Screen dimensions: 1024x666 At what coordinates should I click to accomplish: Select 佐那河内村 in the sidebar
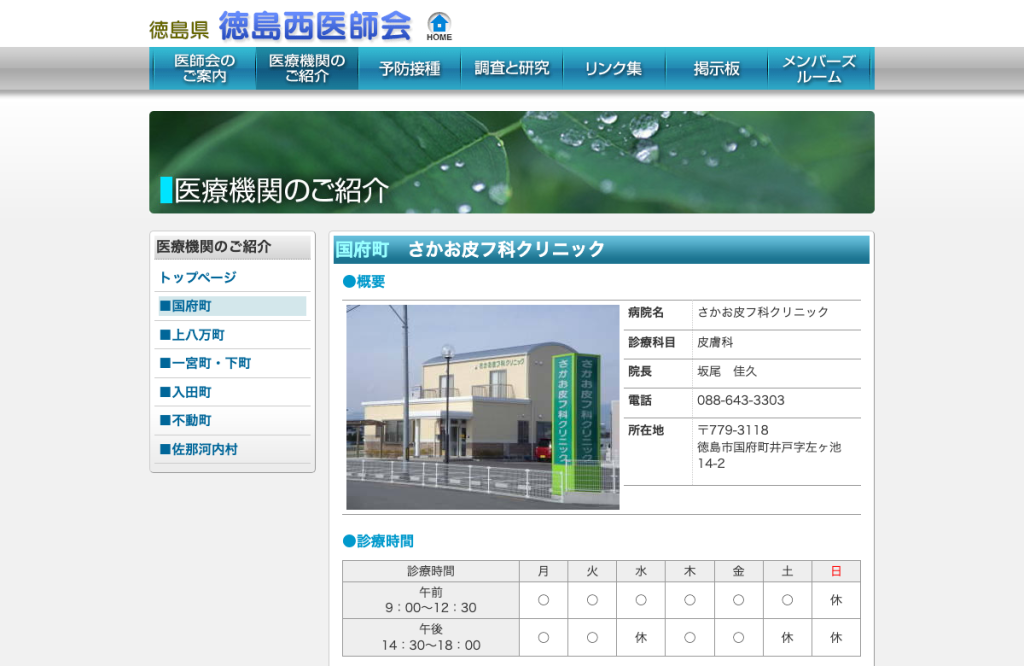[199, 449]
